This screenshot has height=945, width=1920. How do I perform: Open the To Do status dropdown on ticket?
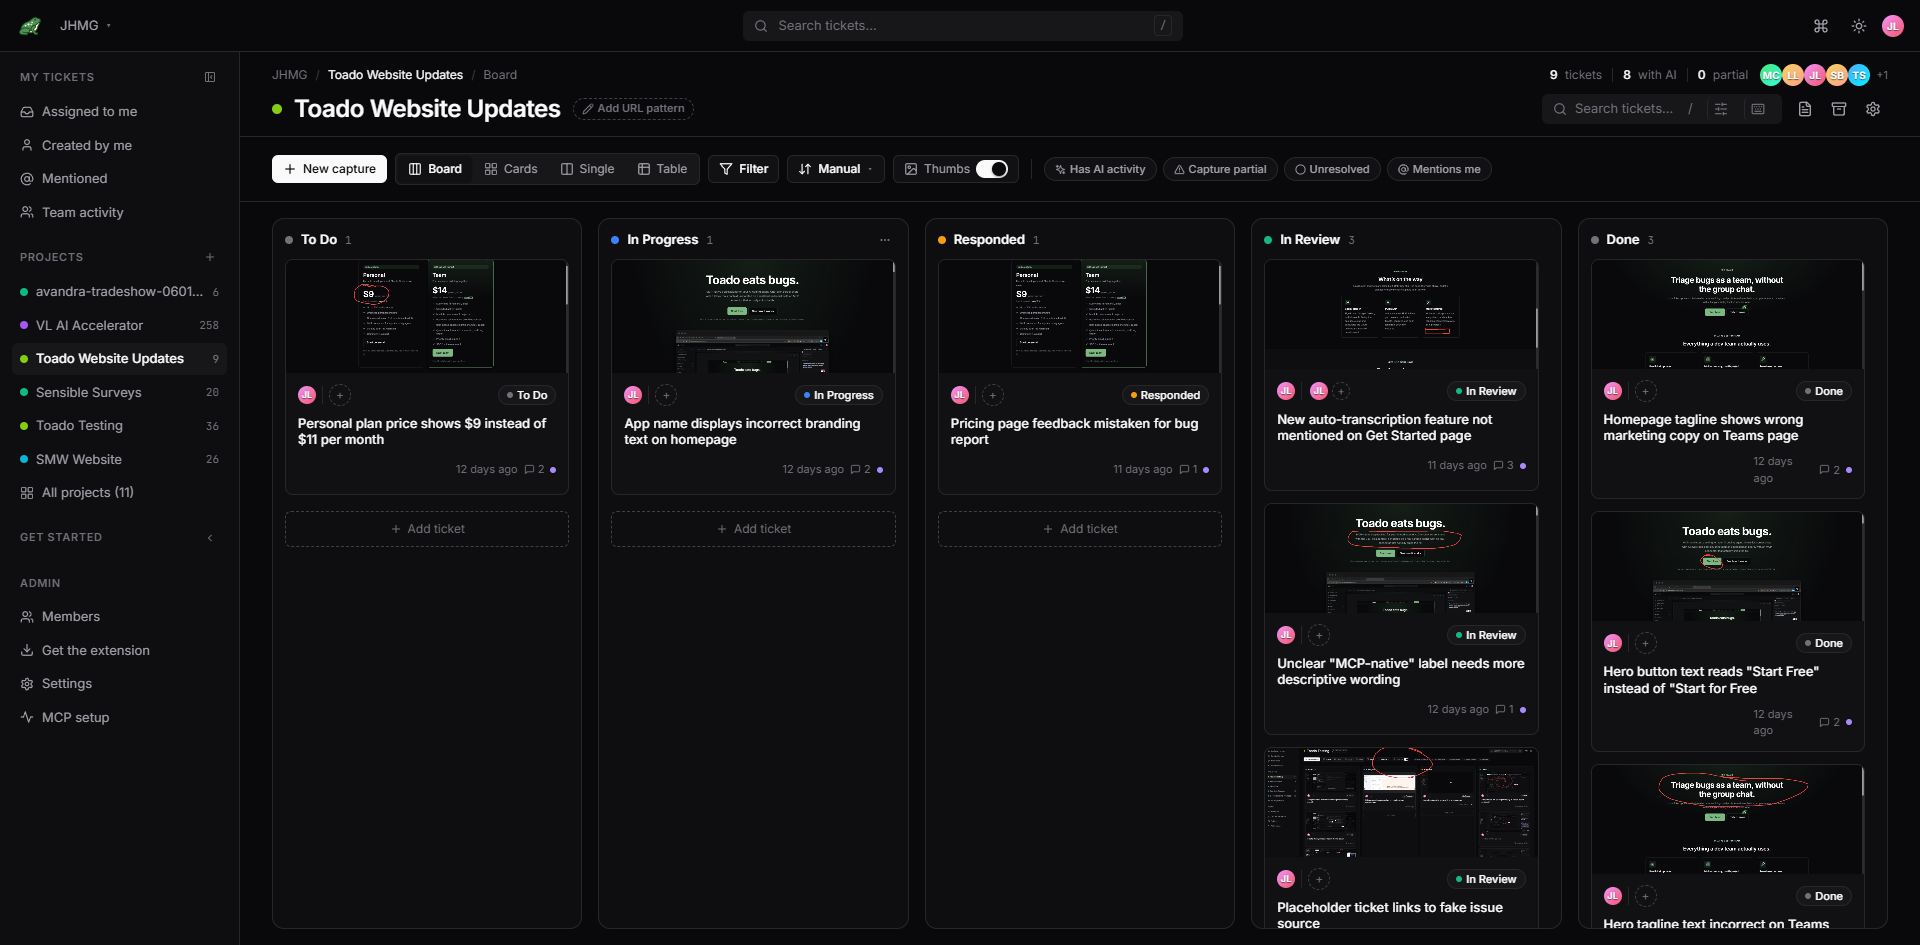click(x=527, y=396)
